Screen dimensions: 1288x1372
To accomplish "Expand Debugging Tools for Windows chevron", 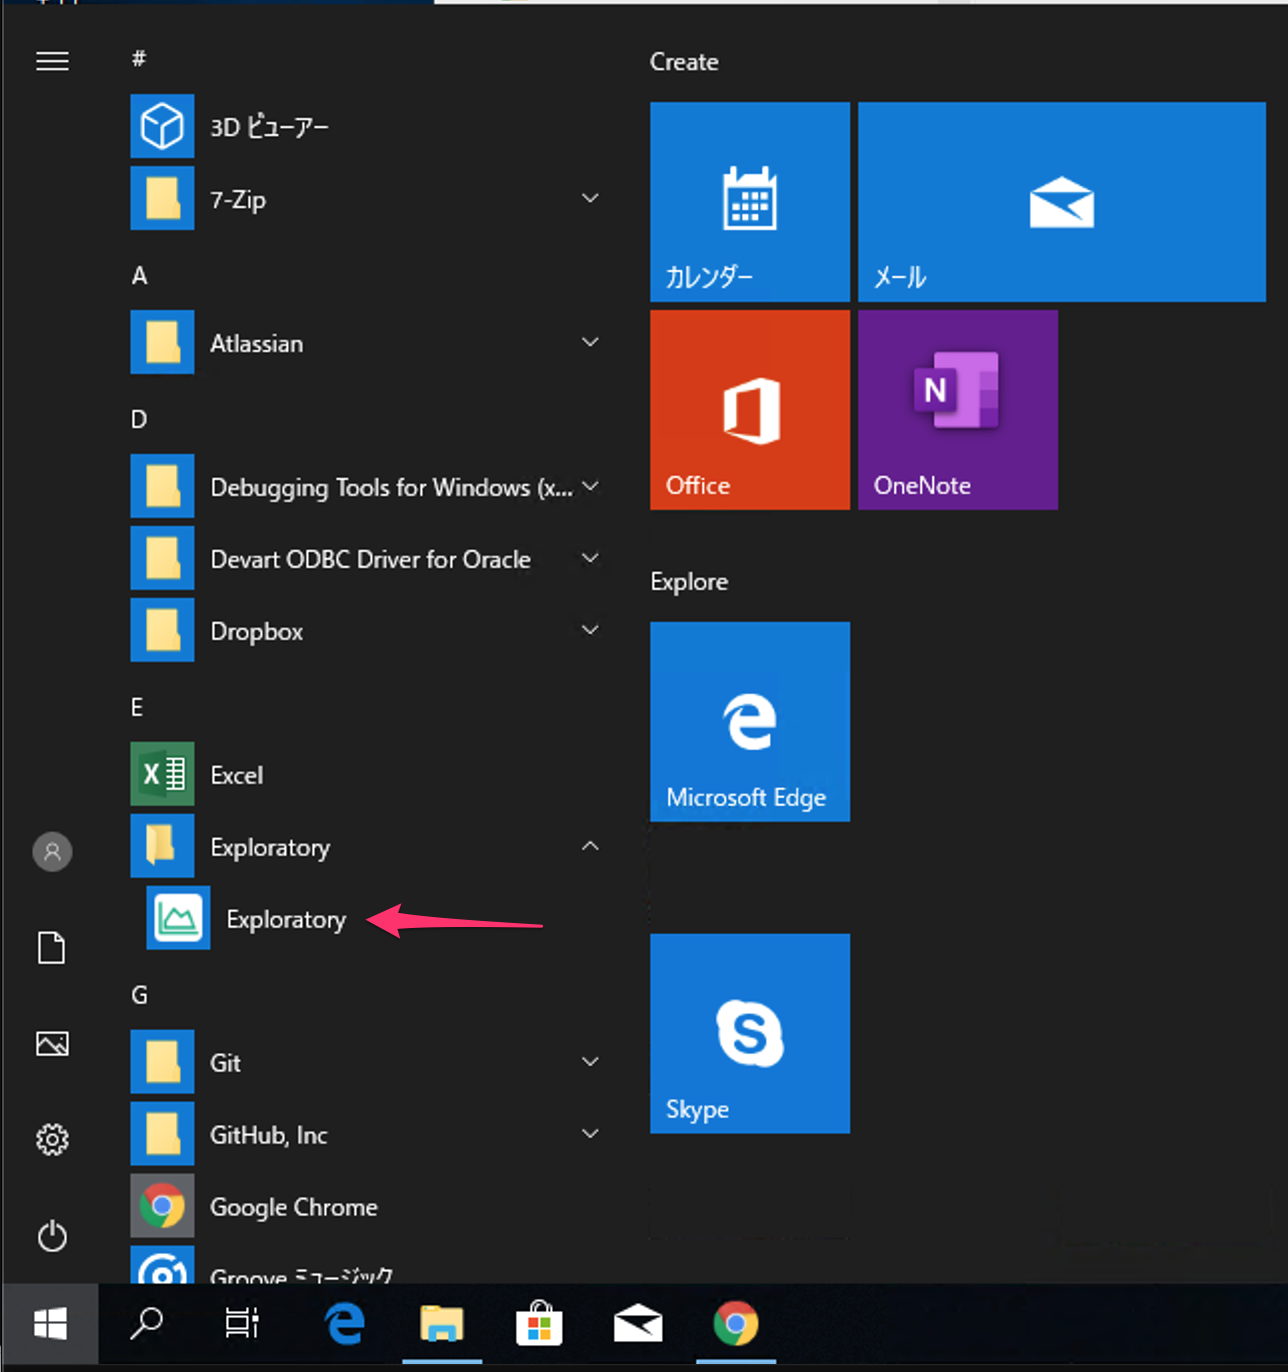I will (x=590, y=486).
